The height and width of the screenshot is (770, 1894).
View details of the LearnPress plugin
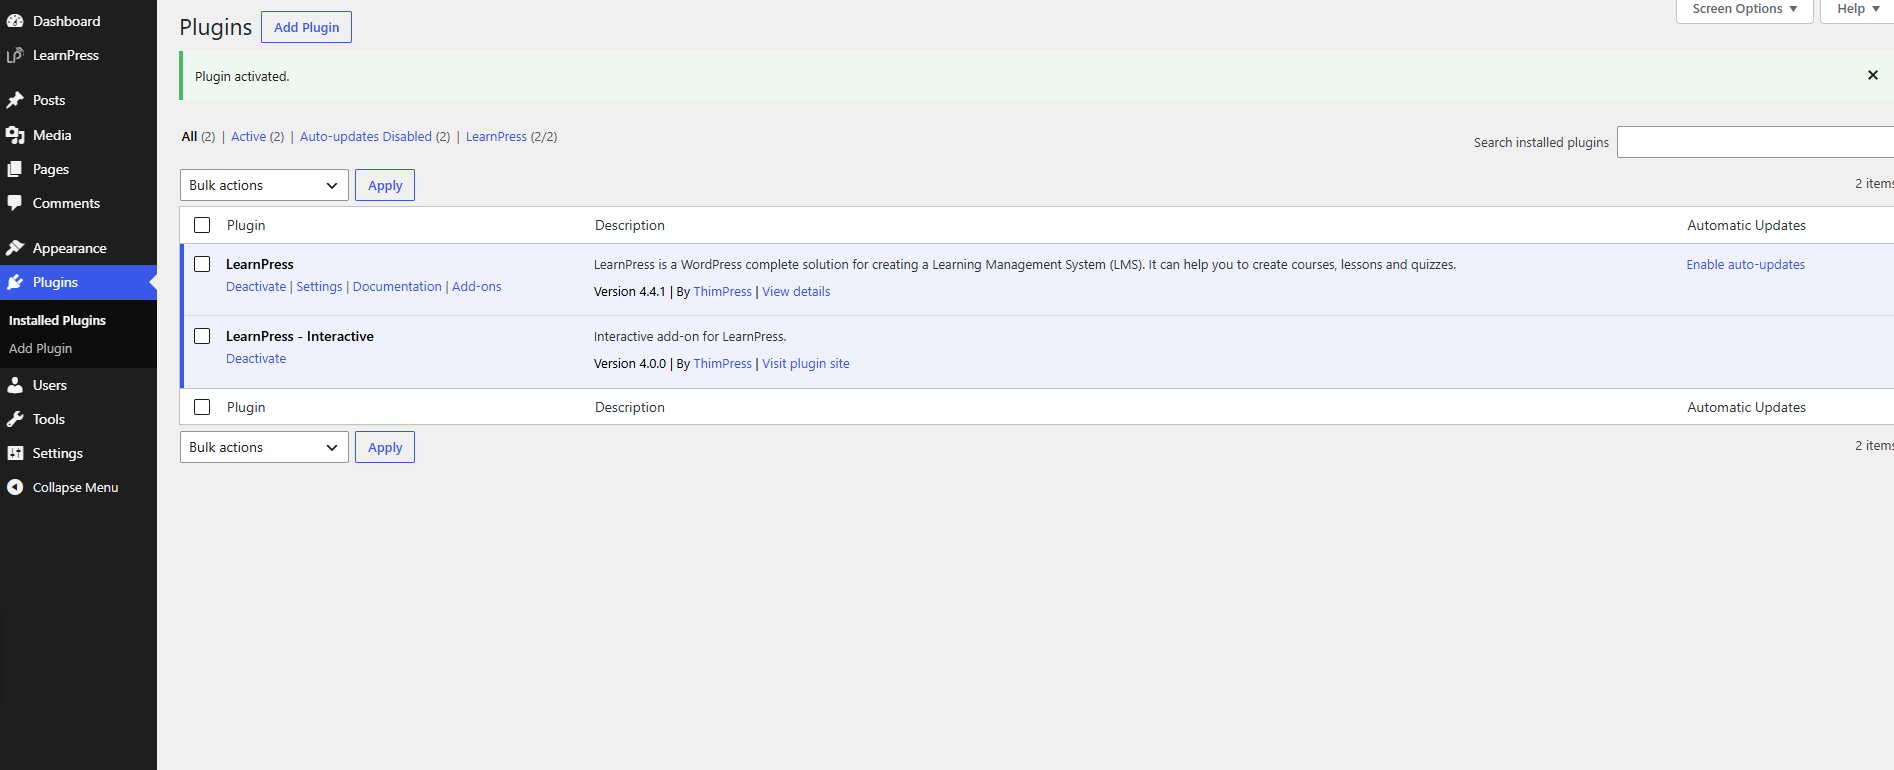pyautogui.click(x=796, y=292)
